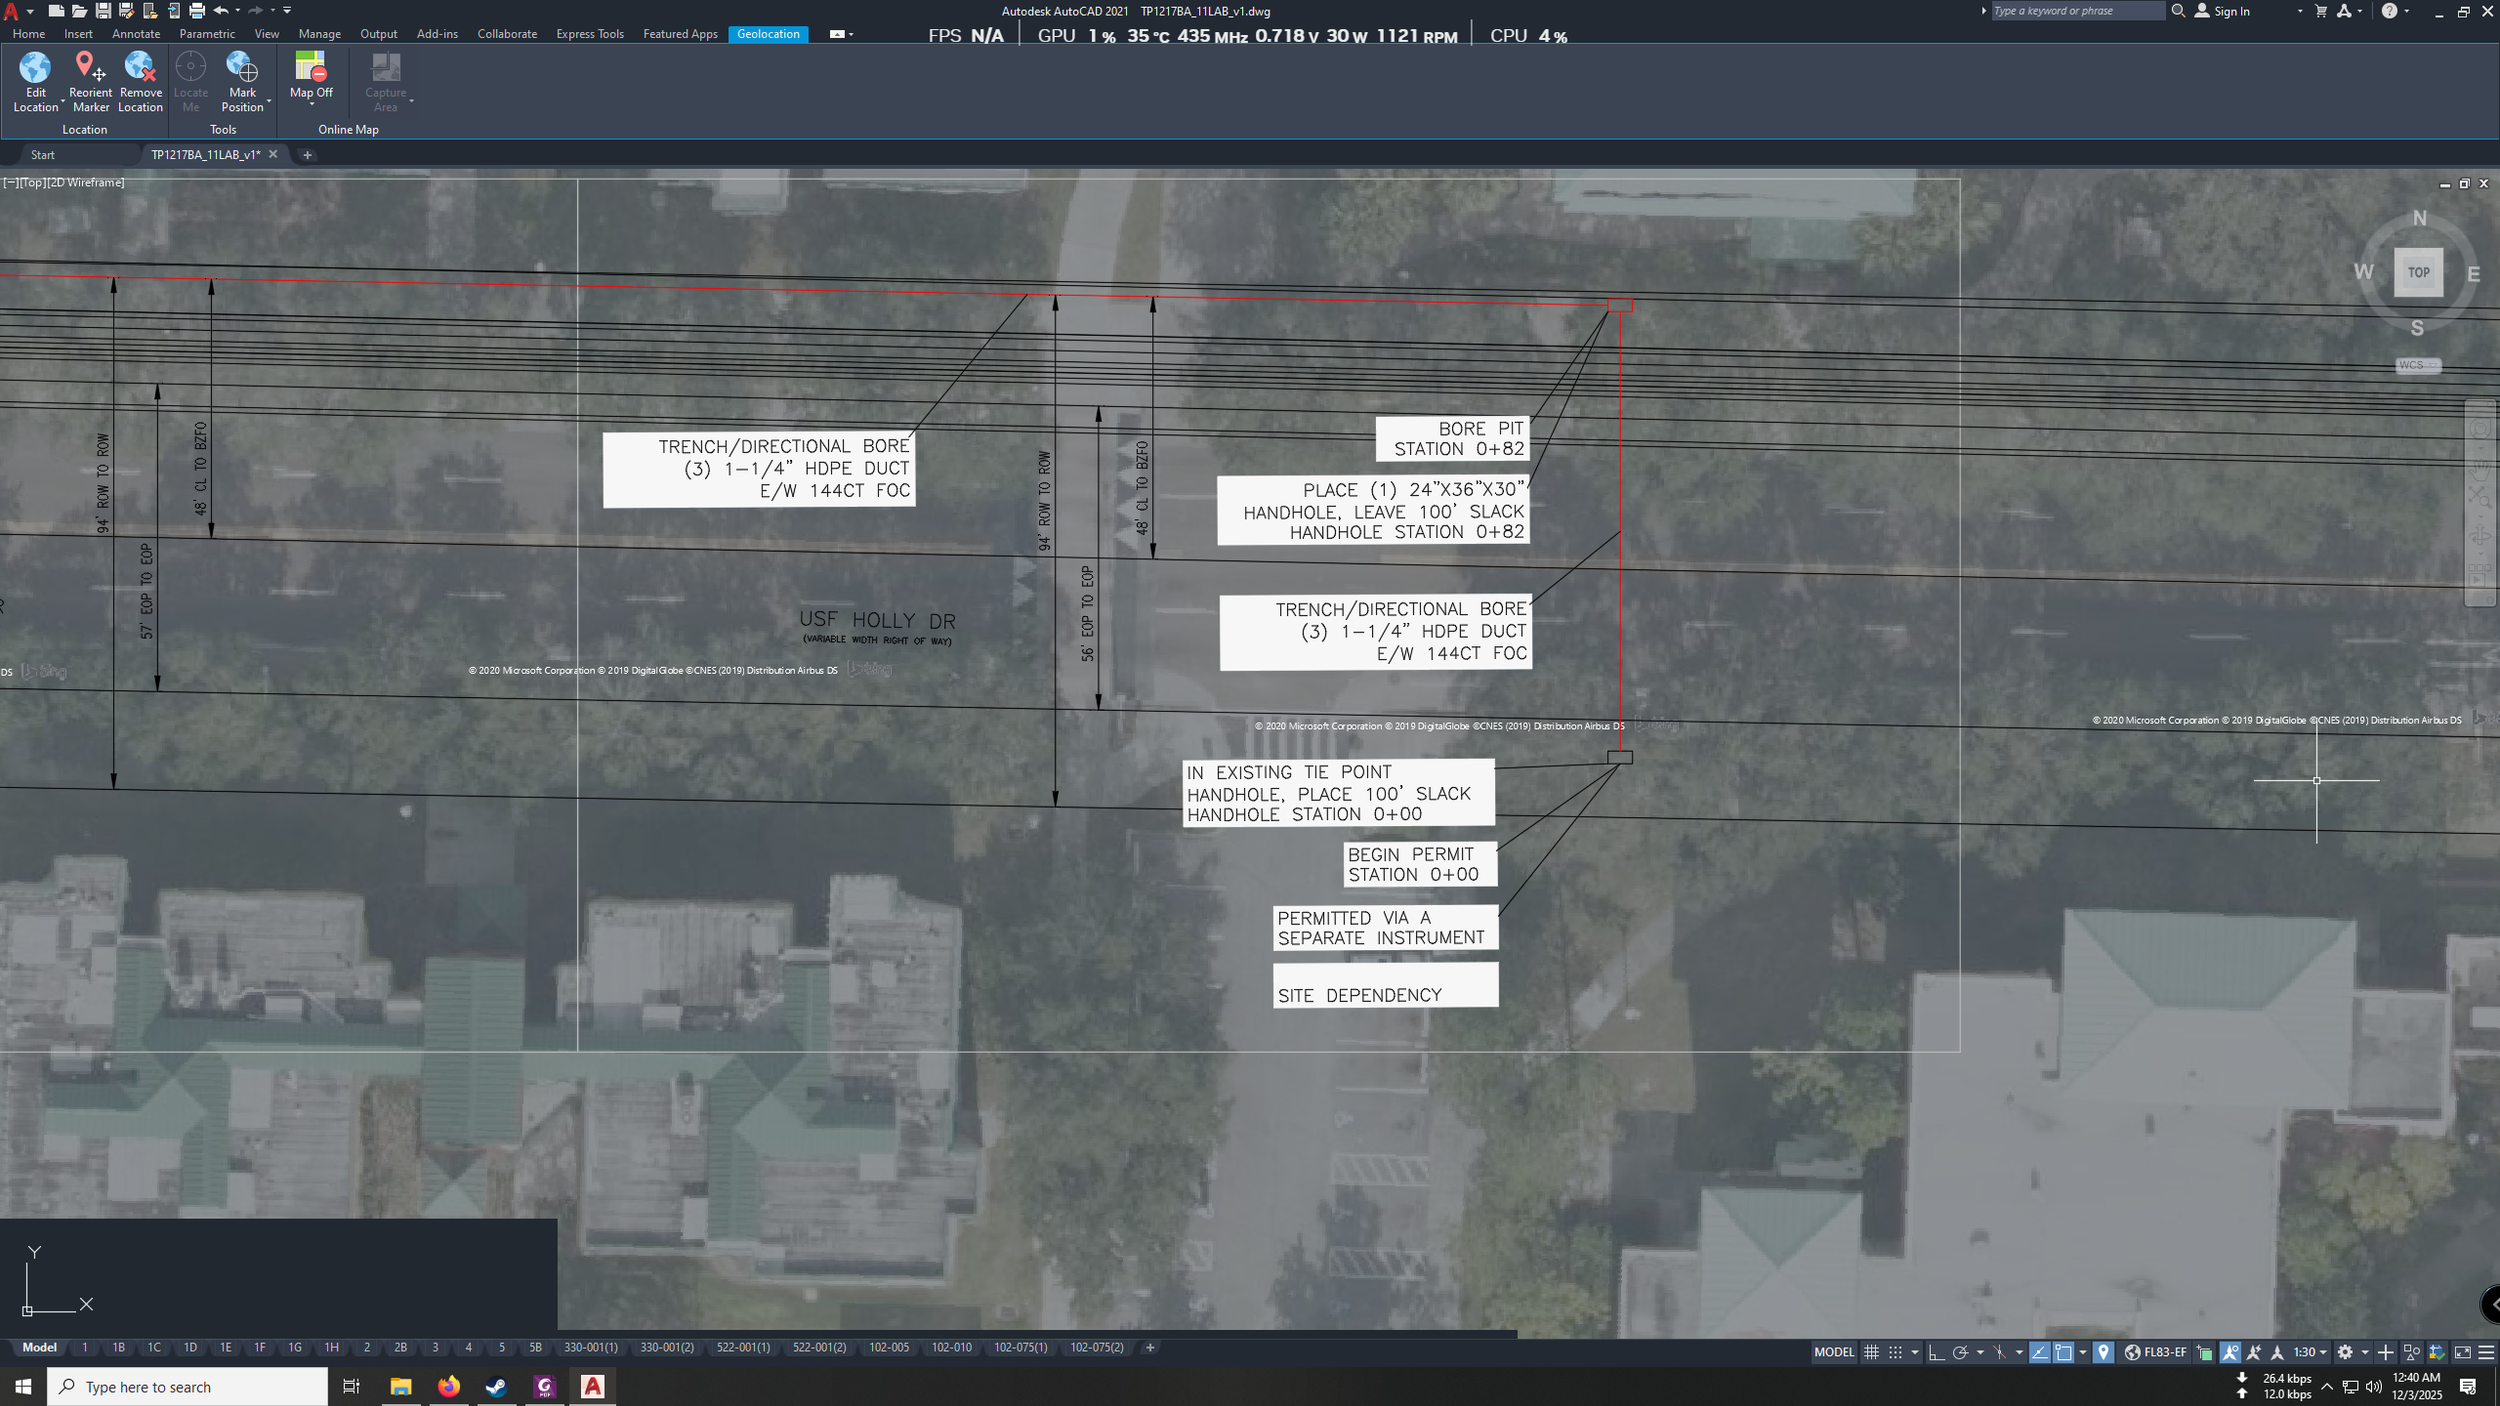
Task: Open the Quick Access Toolbar customize dropdown
Action: point(287,11)
